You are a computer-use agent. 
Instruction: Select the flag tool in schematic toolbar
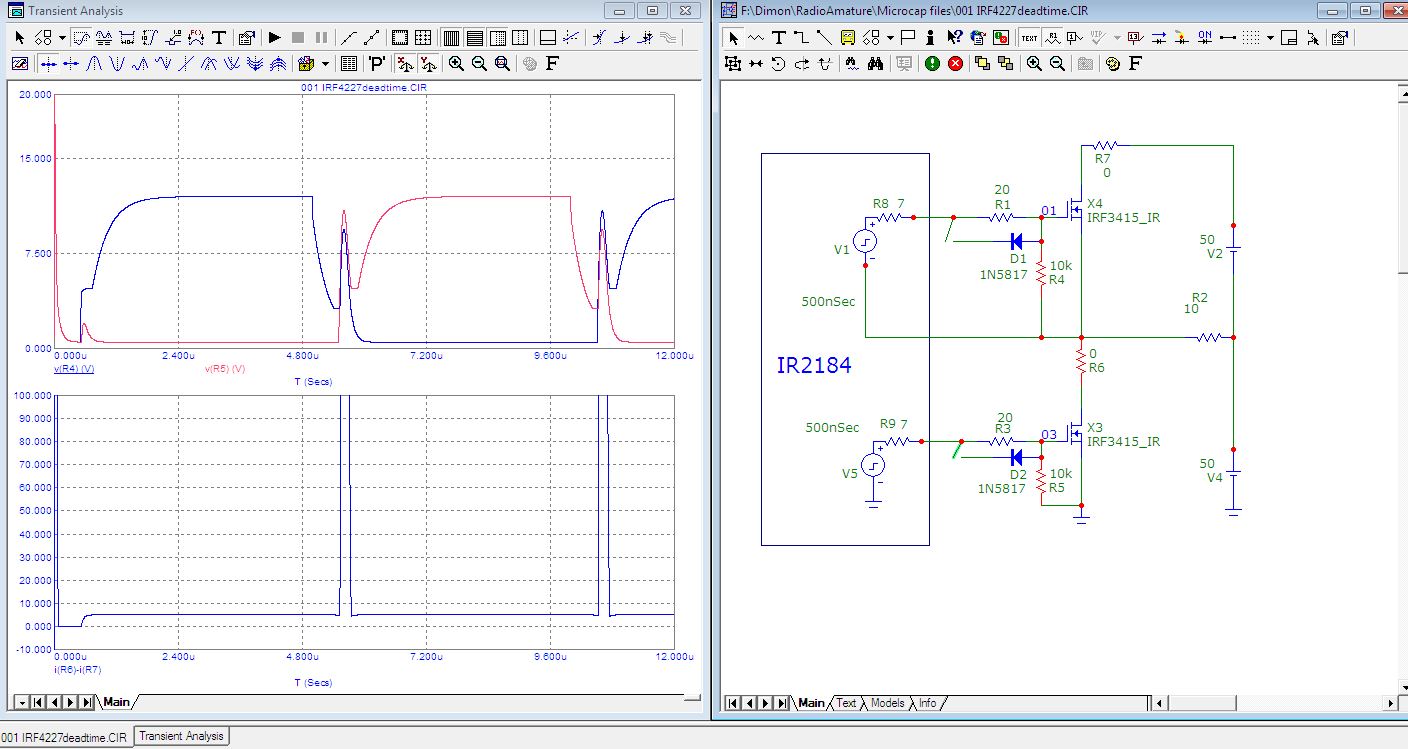click(x=908, y=38)
